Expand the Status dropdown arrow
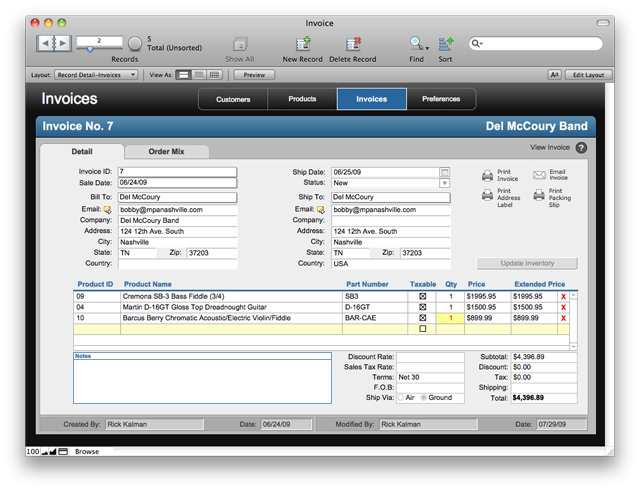640x491 pixels. click(445, 183)
